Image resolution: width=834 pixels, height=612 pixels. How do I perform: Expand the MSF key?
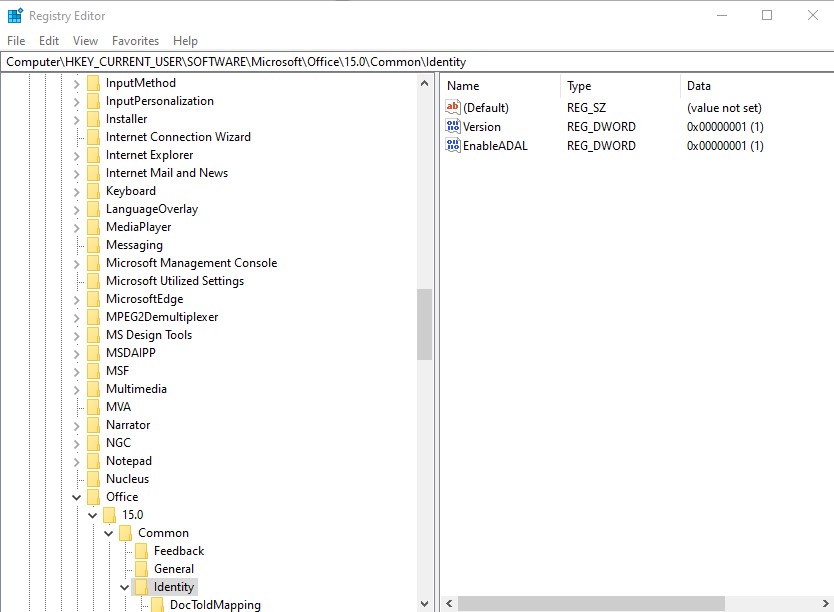(x=77, y=371)
